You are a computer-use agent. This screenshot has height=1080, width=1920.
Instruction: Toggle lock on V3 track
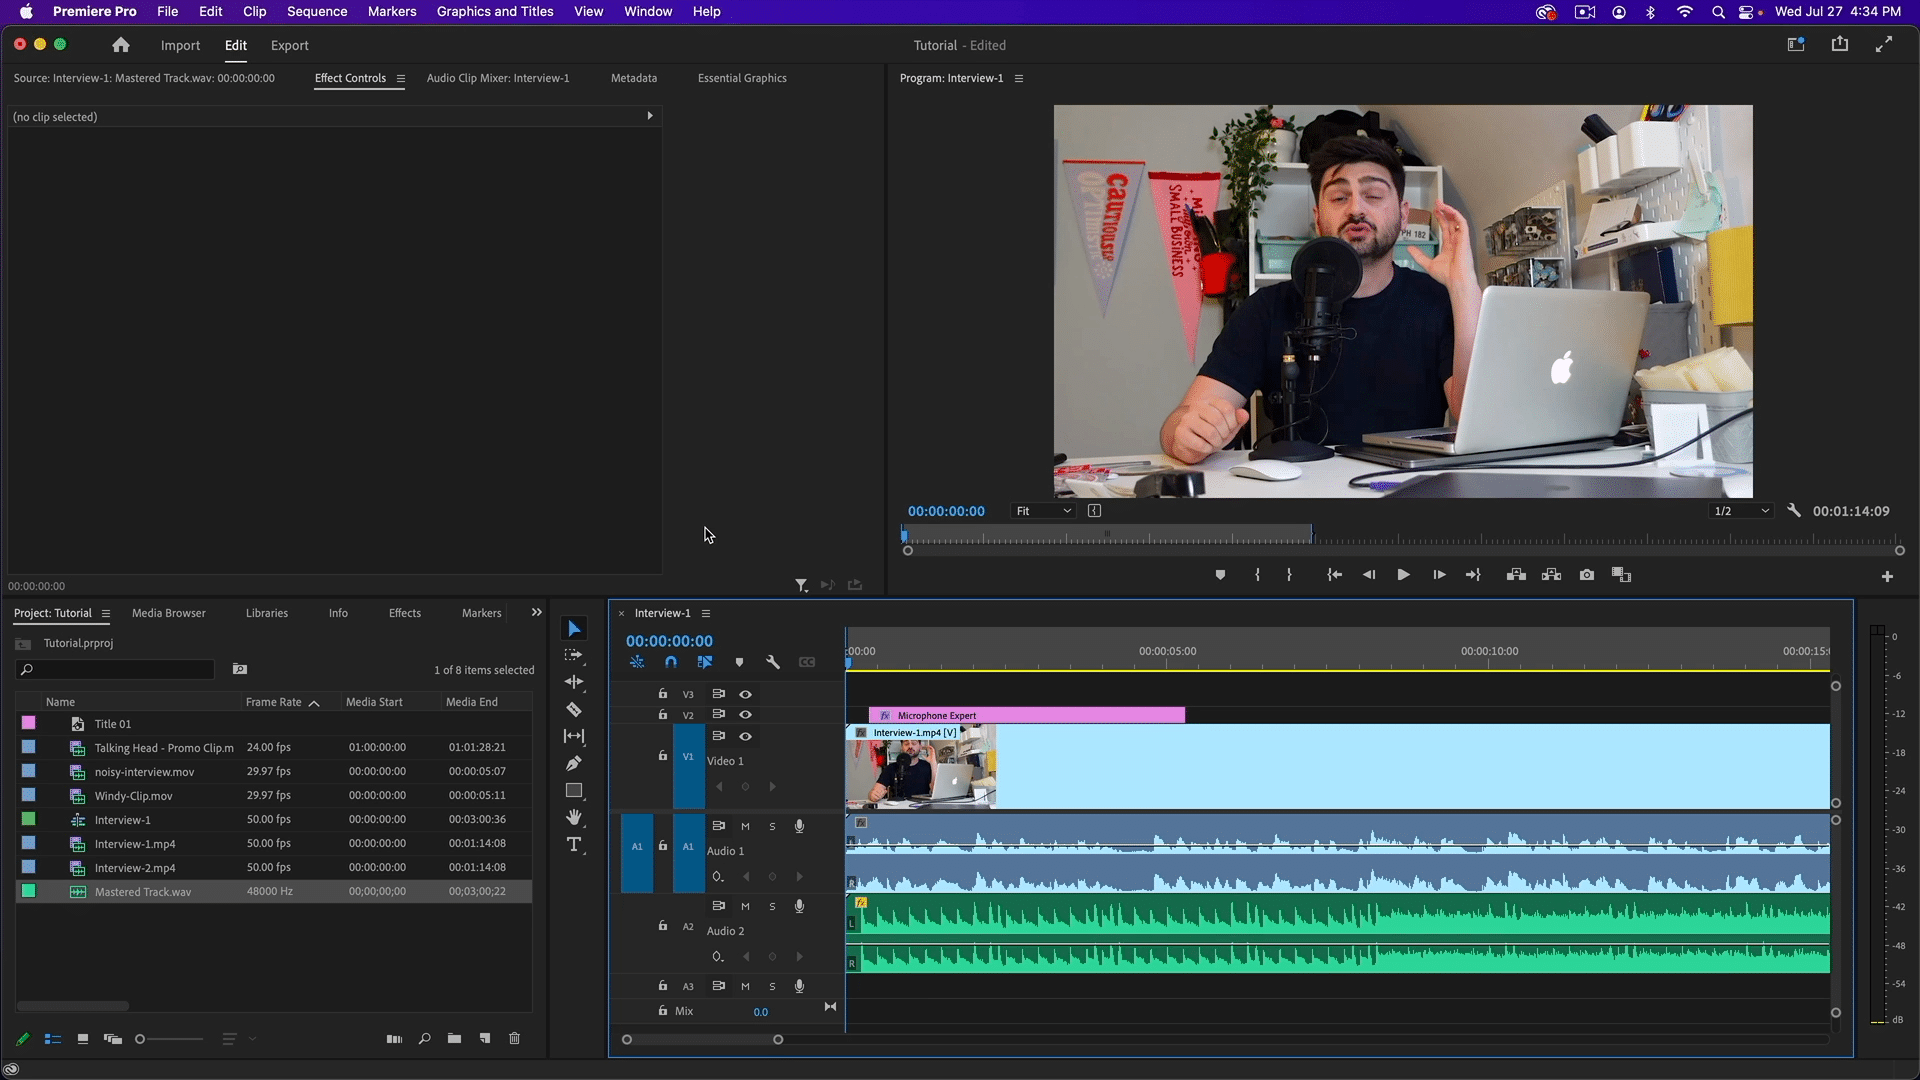tap(662, 694)
